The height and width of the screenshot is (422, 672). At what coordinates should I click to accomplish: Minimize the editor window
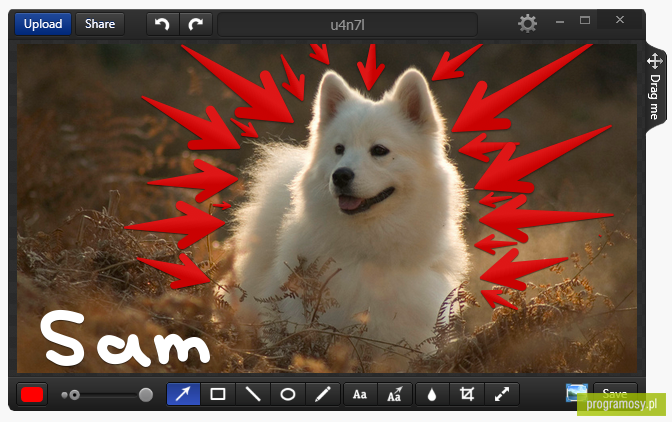[x=560, y=21]
